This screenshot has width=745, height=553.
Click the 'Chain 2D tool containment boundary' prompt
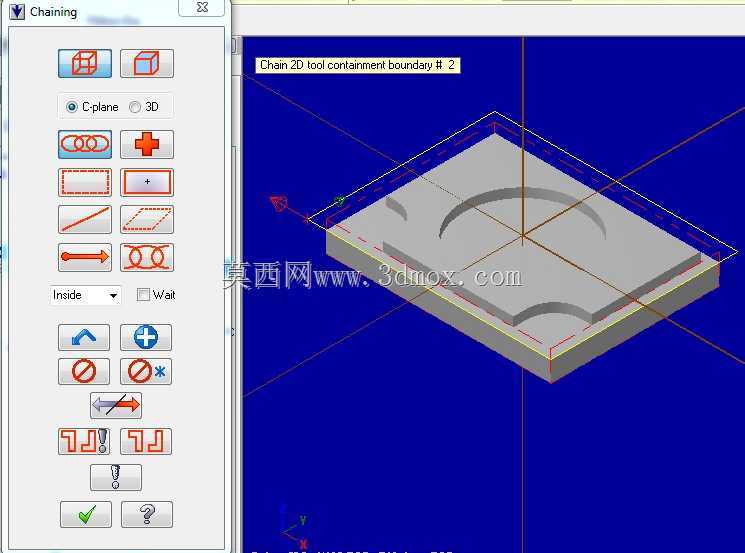click(358, 65)
